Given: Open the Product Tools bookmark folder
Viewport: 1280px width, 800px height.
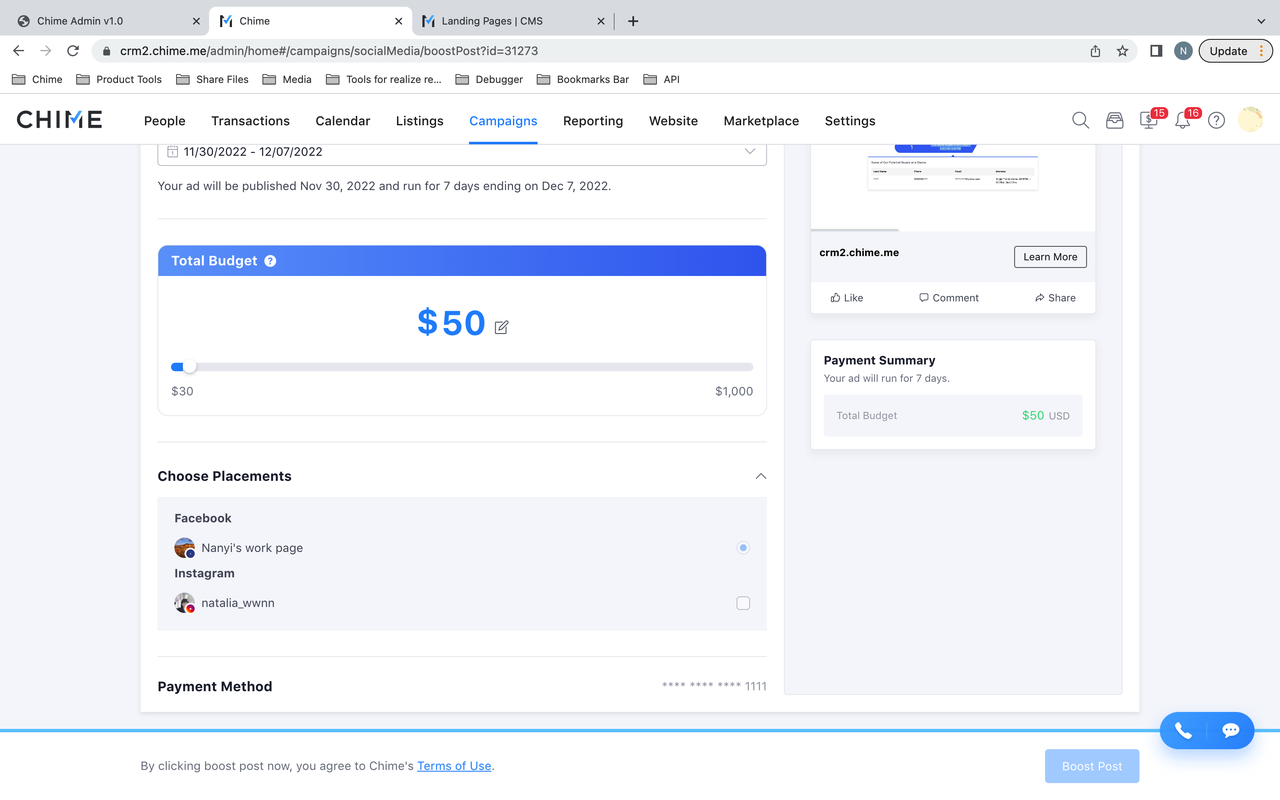Looking at the screenshot, I should pos(119,79).
